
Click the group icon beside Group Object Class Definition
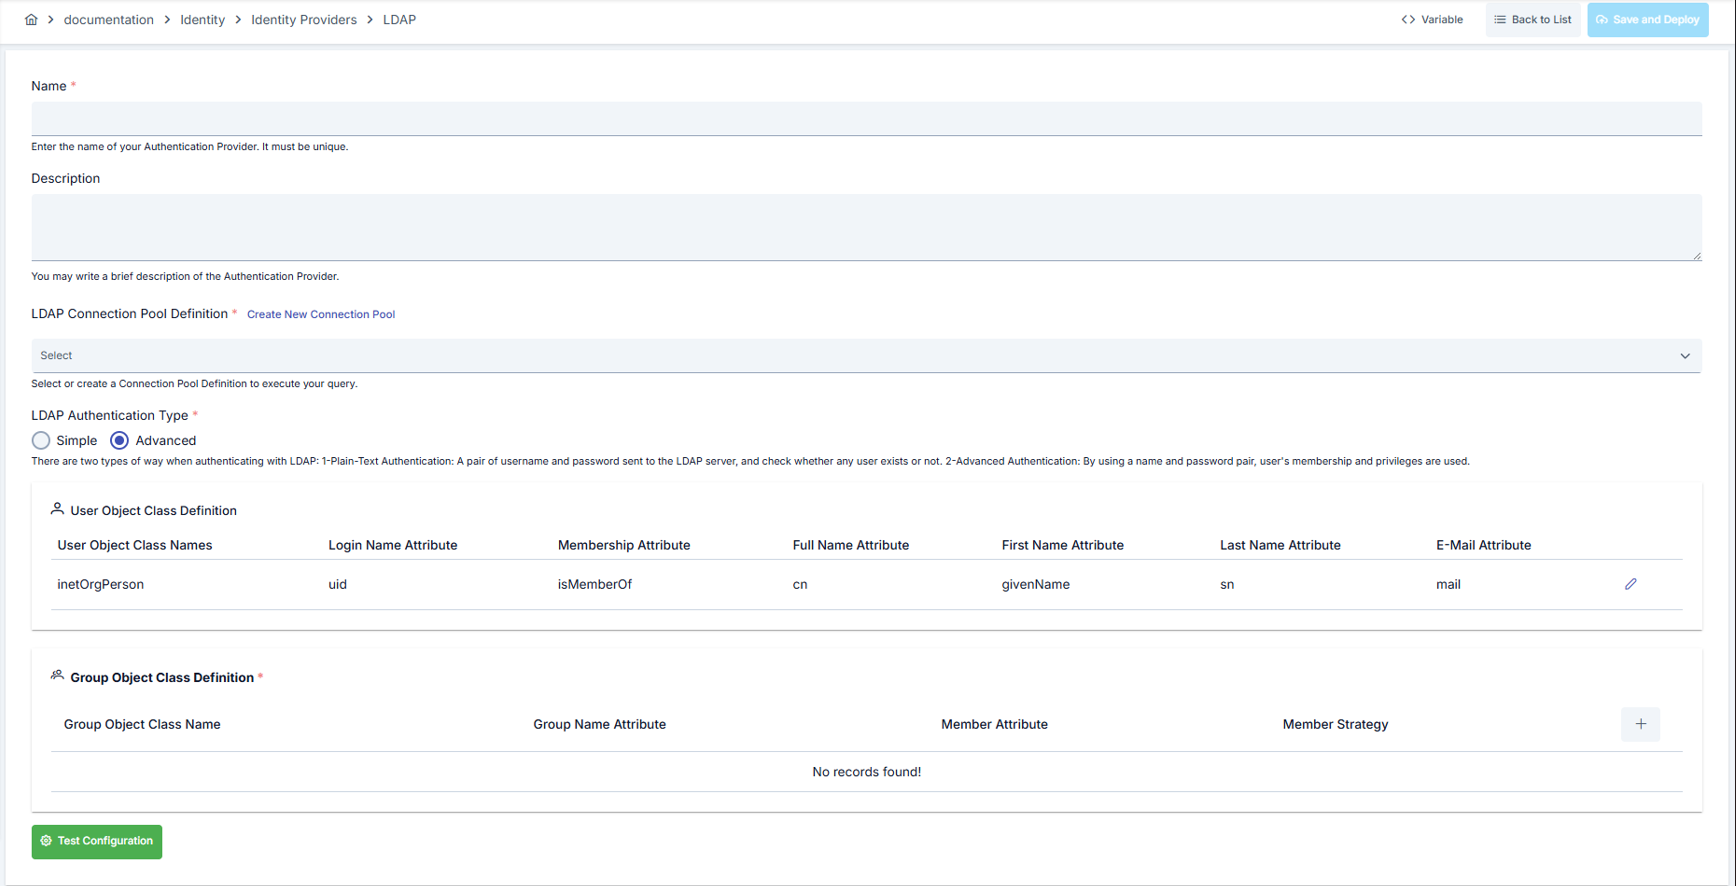pyautogui.click(x=57, y=676)
